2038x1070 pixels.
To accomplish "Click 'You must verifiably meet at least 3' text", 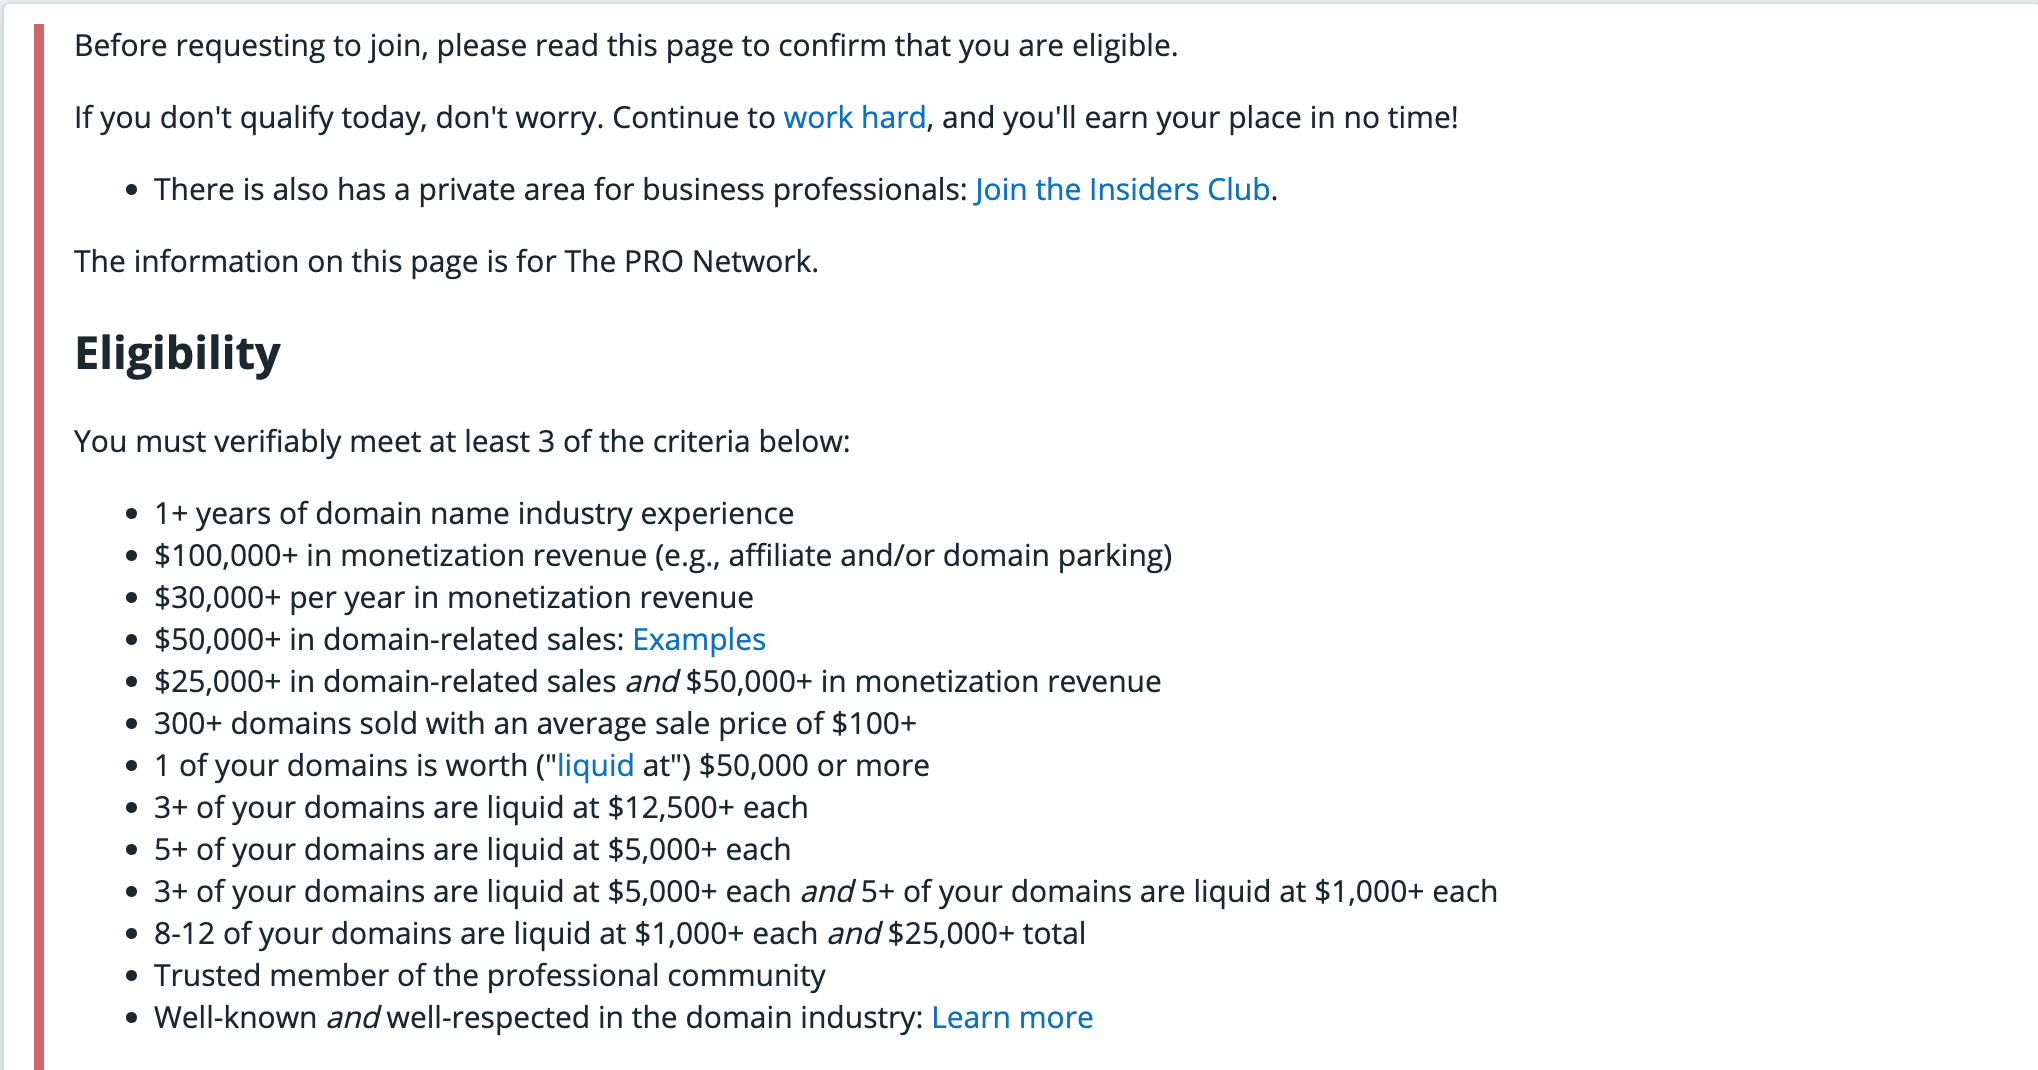I will click(462, 441).
